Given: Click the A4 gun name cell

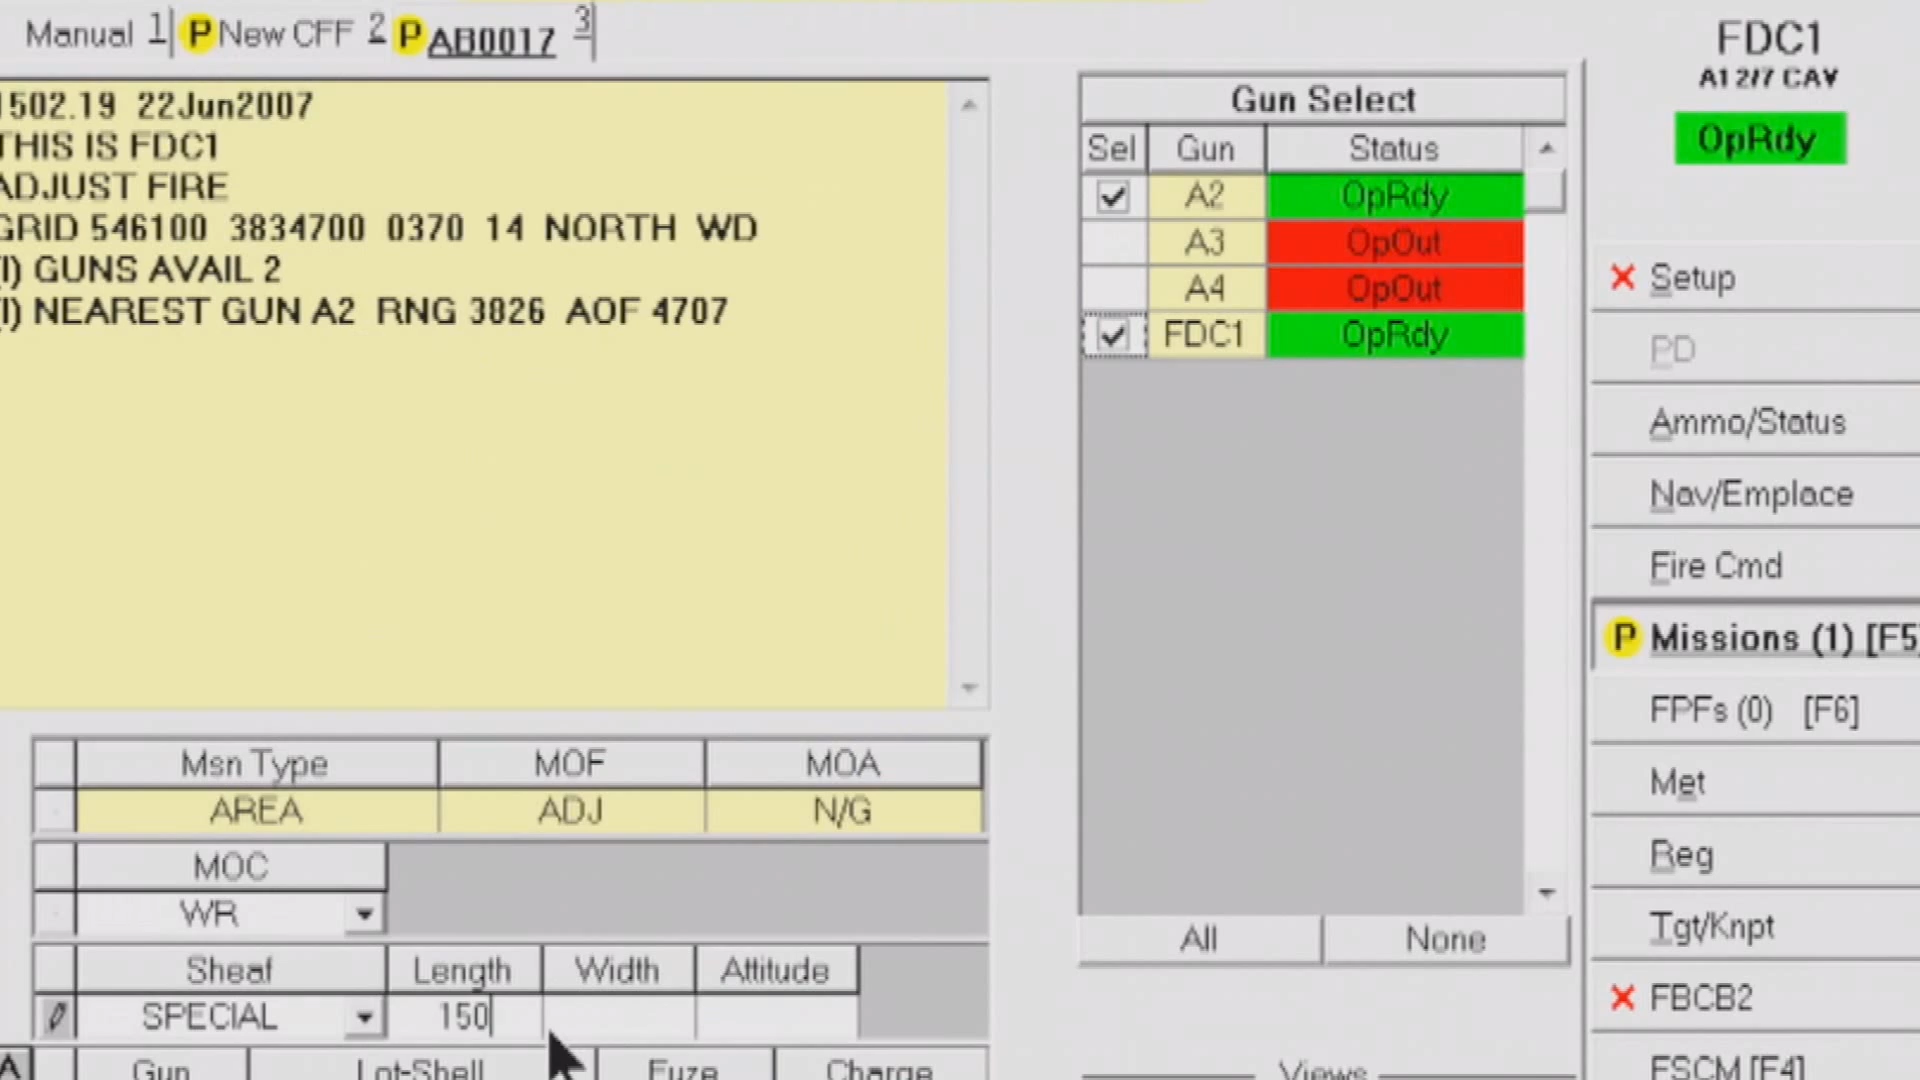Looking at the screenshot, I should [x=1206, y=289].
